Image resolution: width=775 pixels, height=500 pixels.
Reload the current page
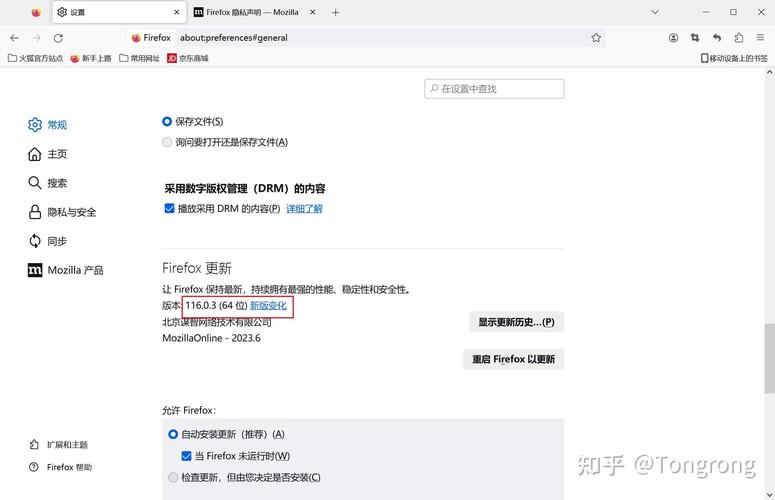click(x=58, y=38)
